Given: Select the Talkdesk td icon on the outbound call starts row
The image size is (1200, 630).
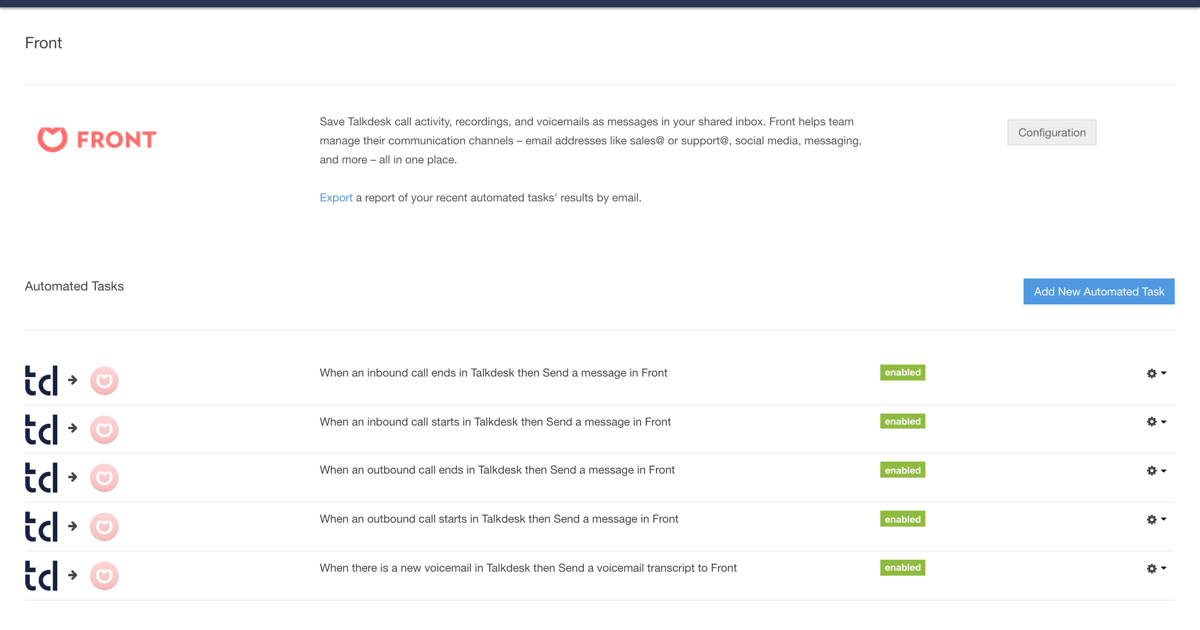Looking at the screenshot, I should point(39,527).
